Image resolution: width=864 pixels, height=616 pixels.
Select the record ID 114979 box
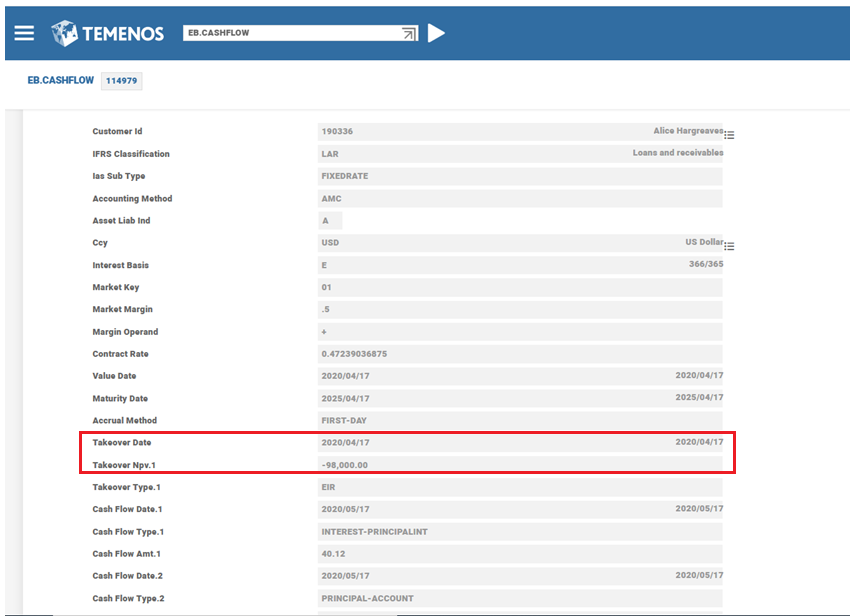pos(121,81)
